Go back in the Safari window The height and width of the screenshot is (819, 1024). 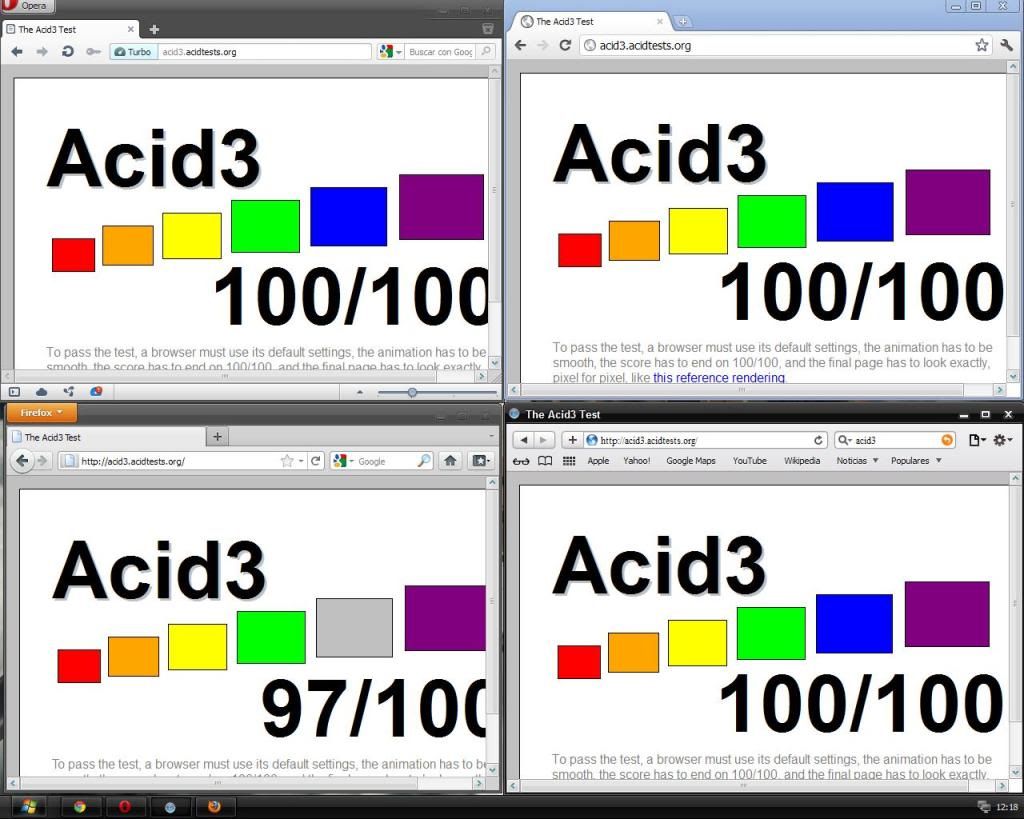pyautogui.click(x=523, y=440)
